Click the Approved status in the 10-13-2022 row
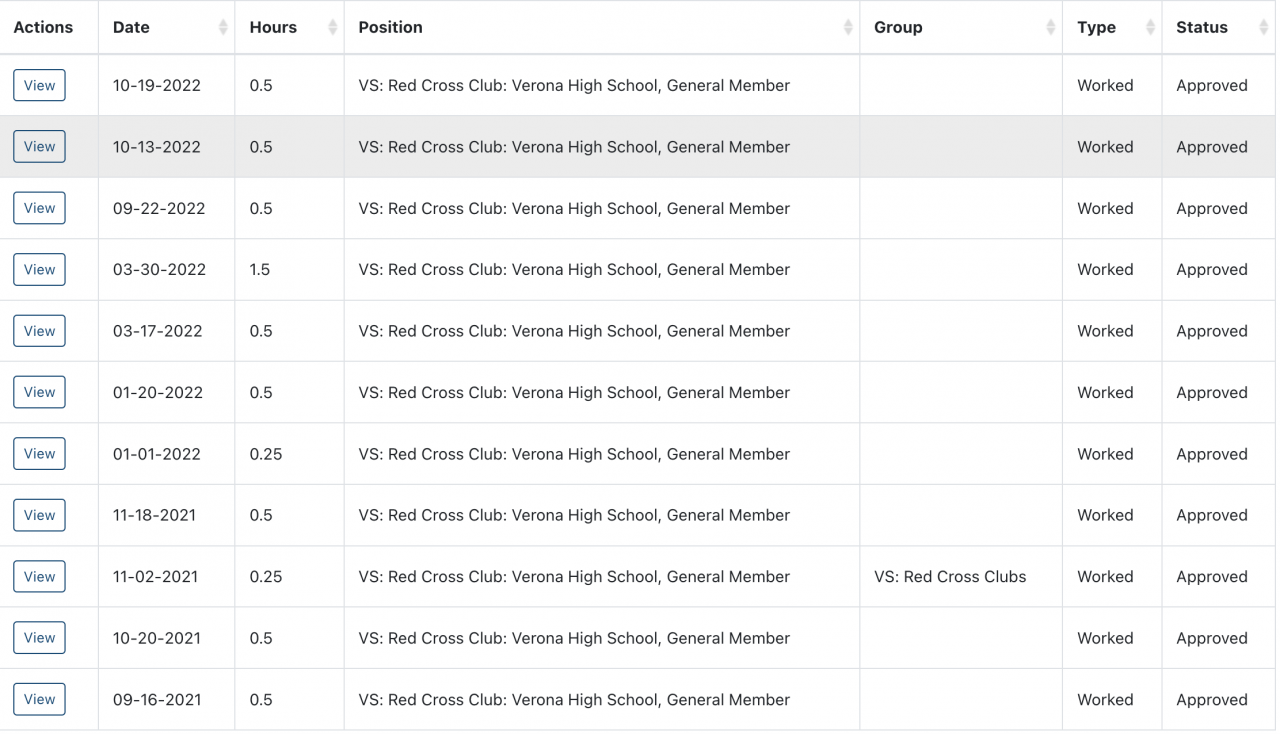 (x=1211, y=147)
